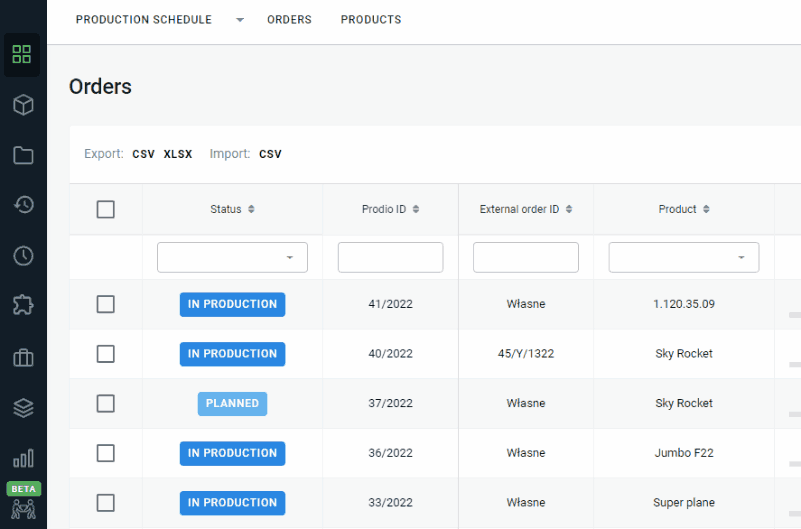Select Prodio ID 37/2022 cell
This screenshot has height=529, width=801.
pyautogui.click(x=390, y=403)
